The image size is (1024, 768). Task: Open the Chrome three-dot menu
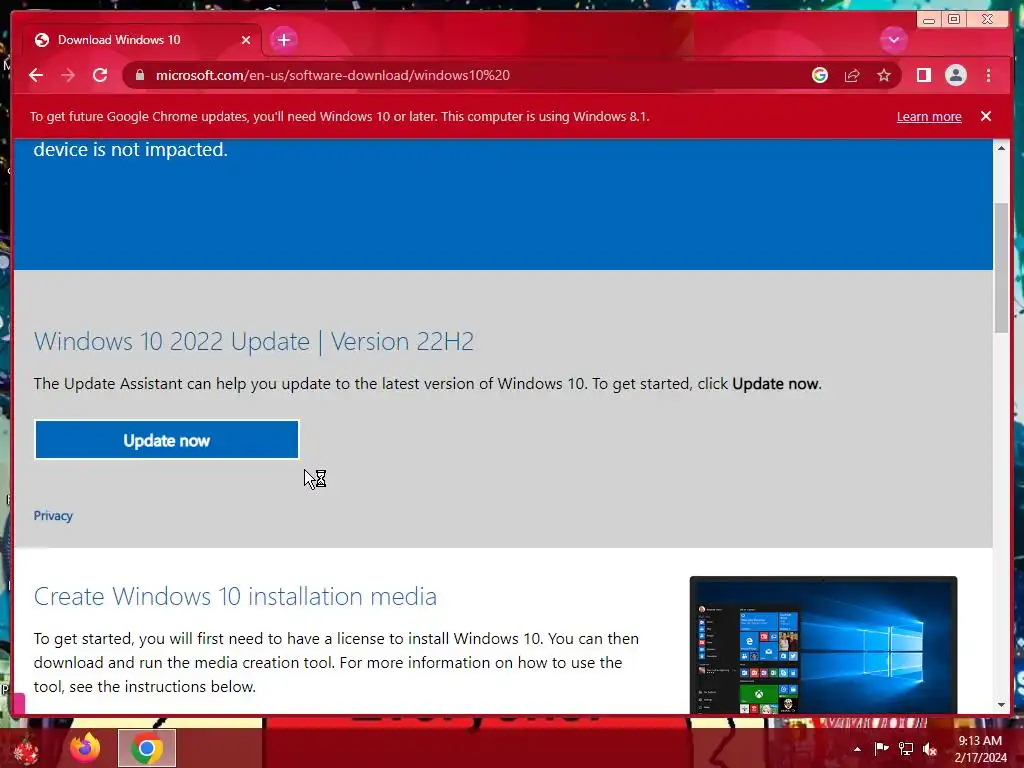point(988,75)
